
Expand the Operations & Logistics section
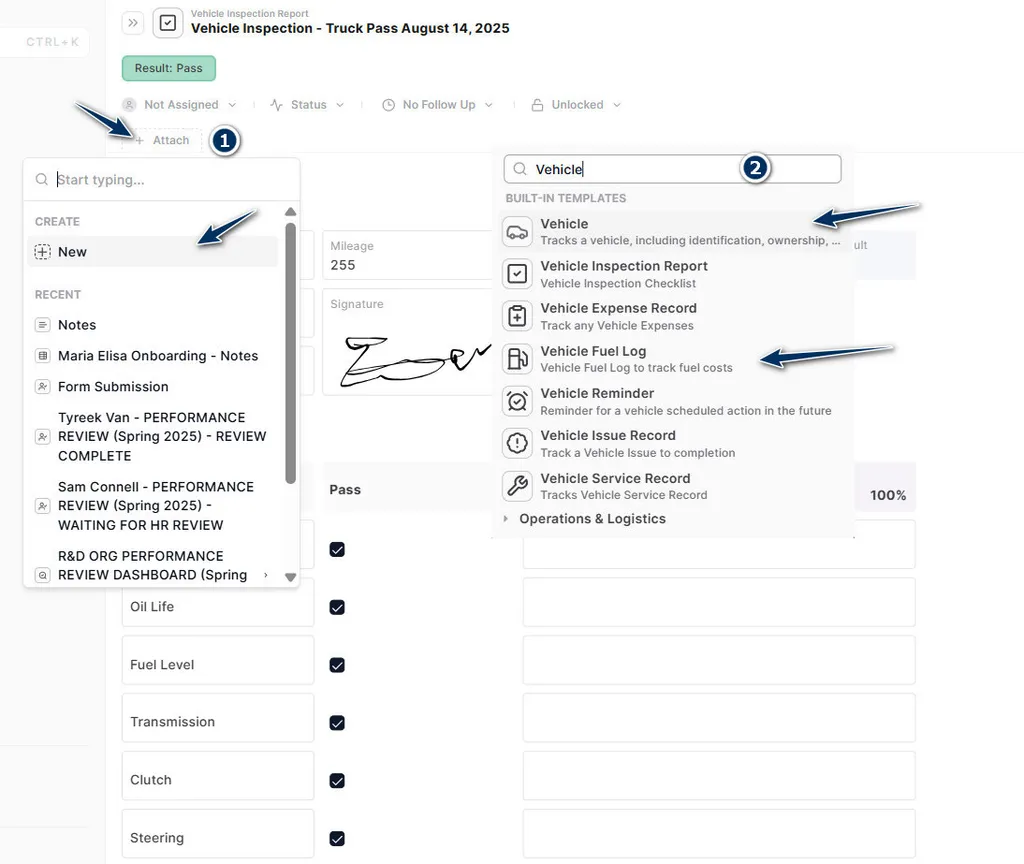592,519
